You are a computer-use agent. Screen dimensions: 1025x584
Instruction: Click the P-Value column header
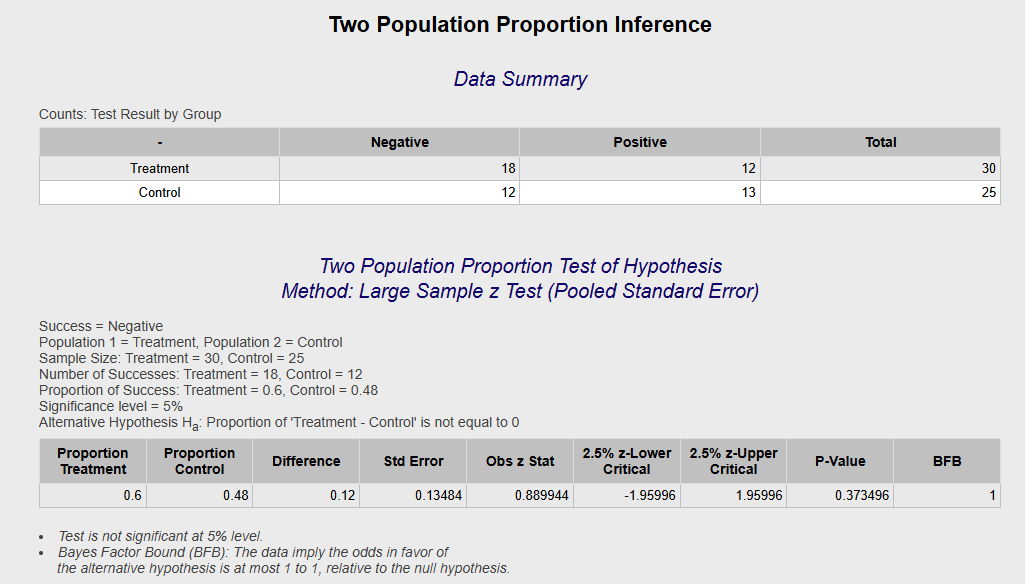(840, 461)
